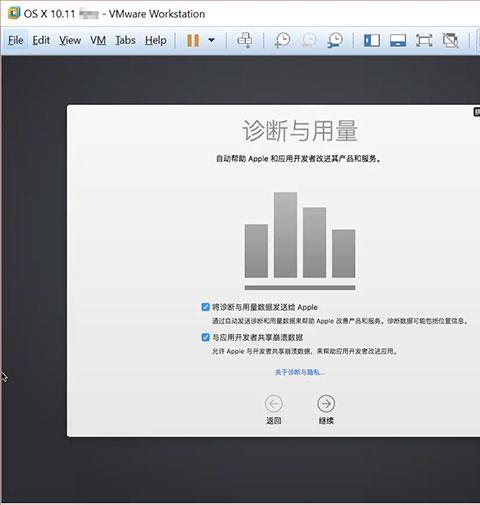Toggle the library sidebar view
This screenshot has width=480, height=505.
[x=372, y=41]
